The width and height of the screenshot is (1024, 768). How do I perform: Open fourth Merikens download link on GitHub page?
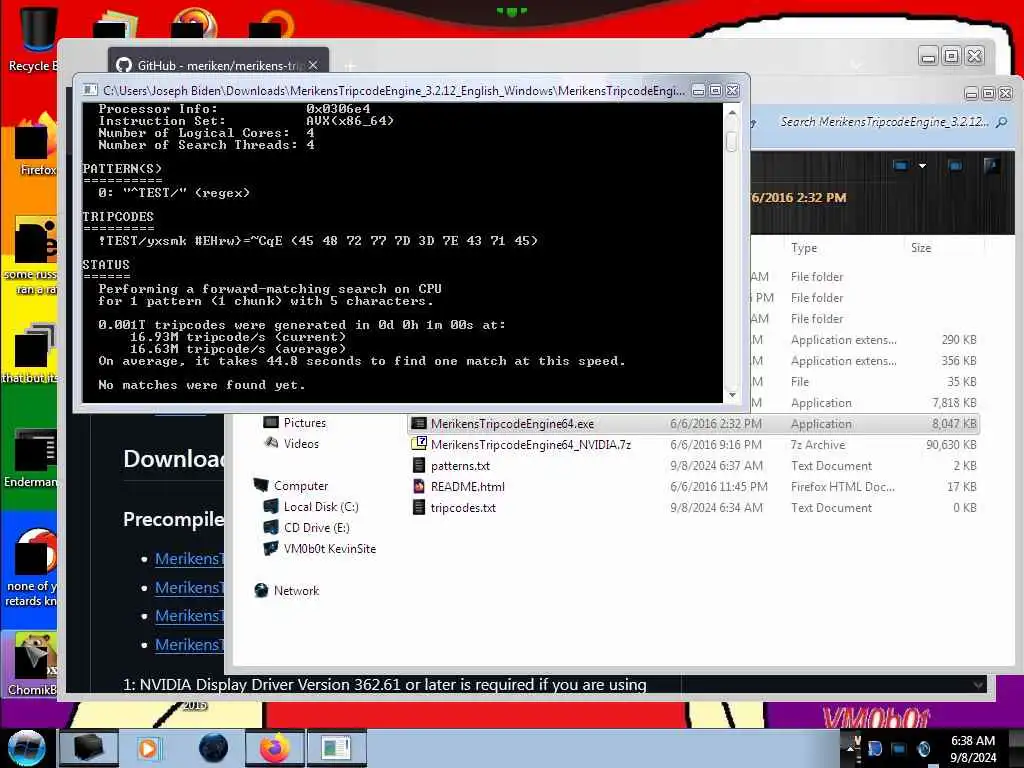pyautogui.click(x=189, y=645)
